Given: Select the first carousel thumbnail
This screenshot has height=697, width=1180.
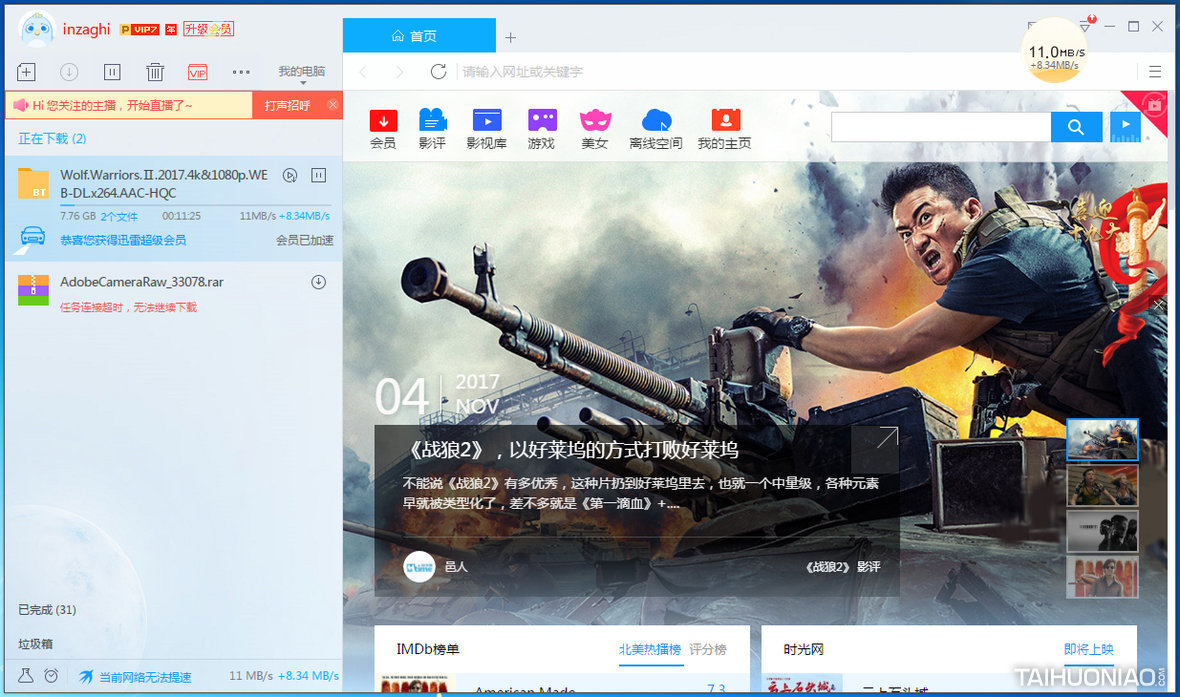Looking at the screenshot, I should tap(1102, 440).
